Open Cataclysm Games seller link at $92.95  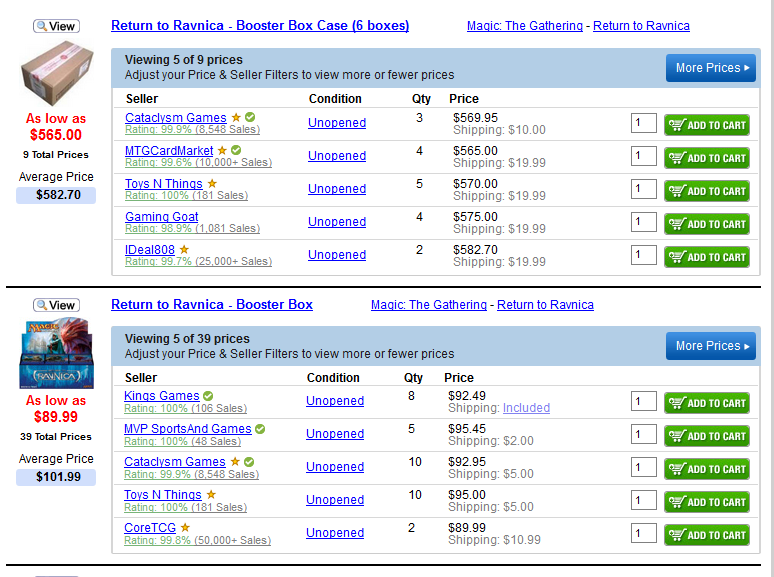pos(175,462)
